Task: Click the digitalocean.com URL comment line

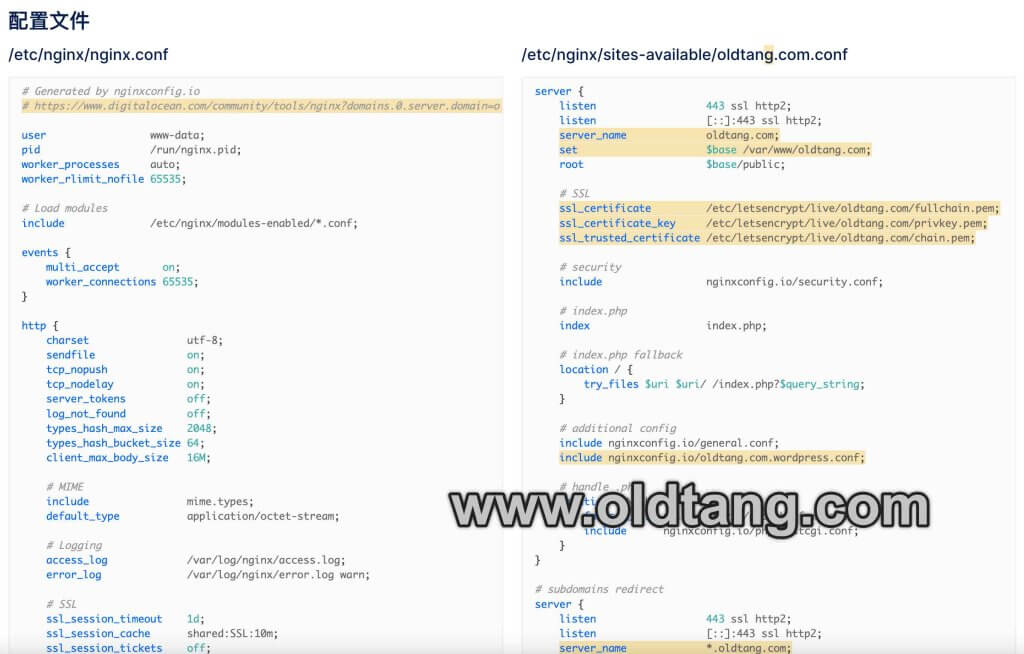Action: point(260,106)
